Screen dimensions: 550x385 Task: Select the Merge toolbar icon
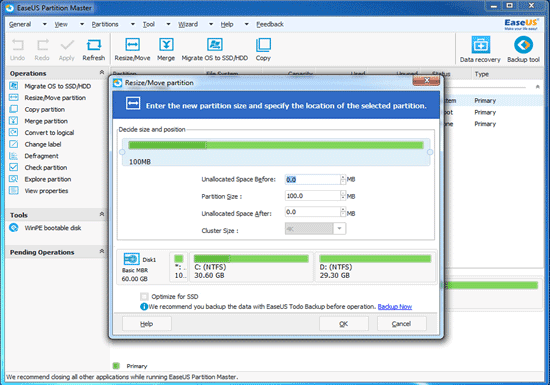(x=166, y=45)
